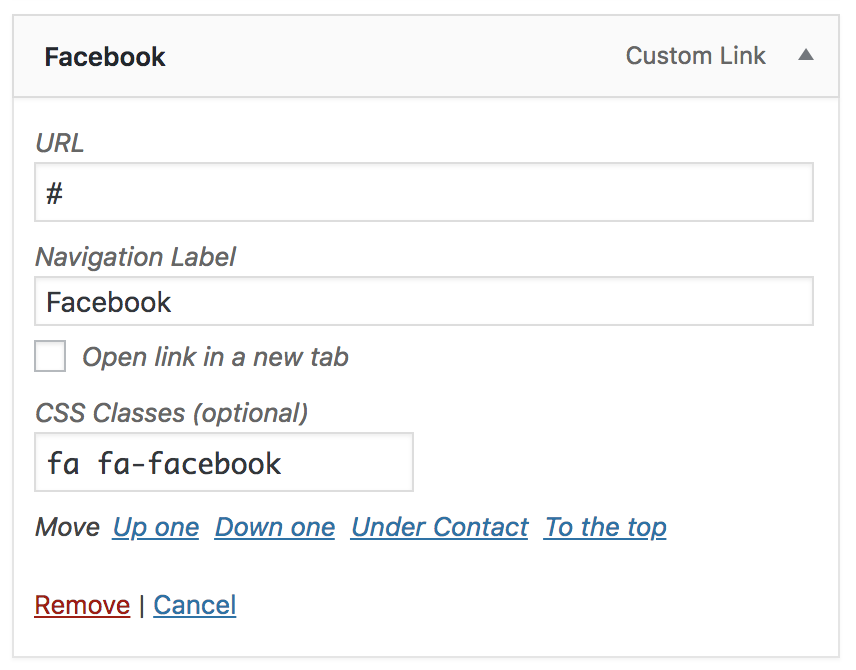This screenshot has width=856, height=670.
Task: Click the Custom Link type text
Action: pos(695,56)
